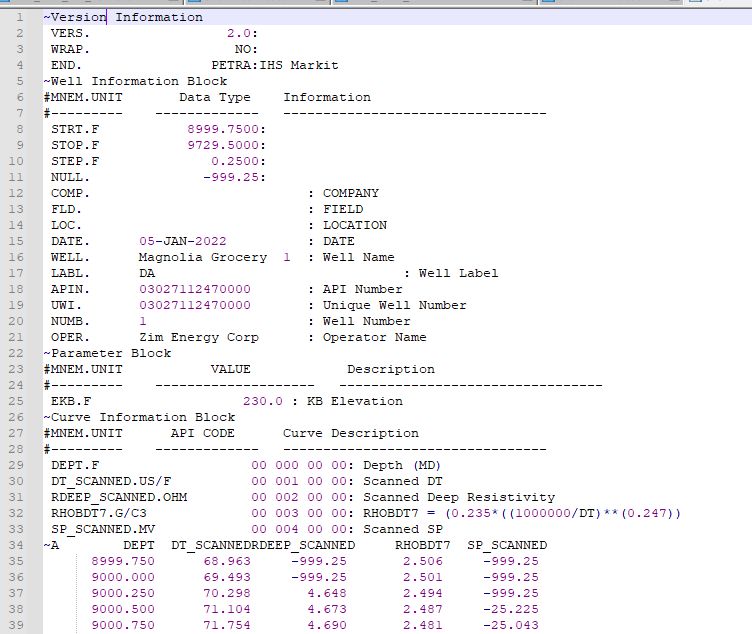Select the EKB.F value 230.0
This screenshot has width=752, height=634.
(263, 401)
